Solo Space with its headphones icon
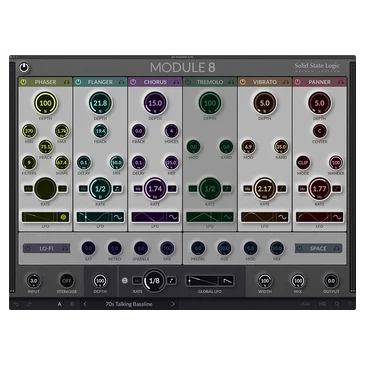 (337, 249)
